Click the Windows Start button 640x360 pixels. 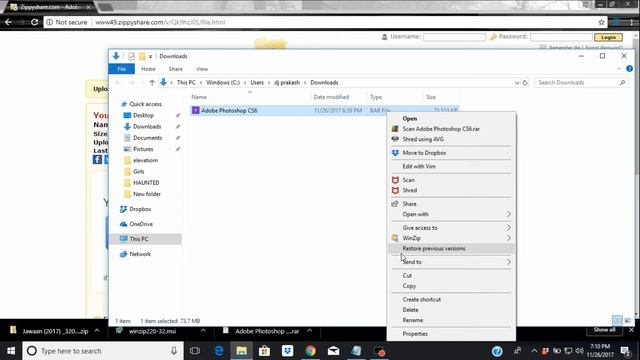[11, 351]
